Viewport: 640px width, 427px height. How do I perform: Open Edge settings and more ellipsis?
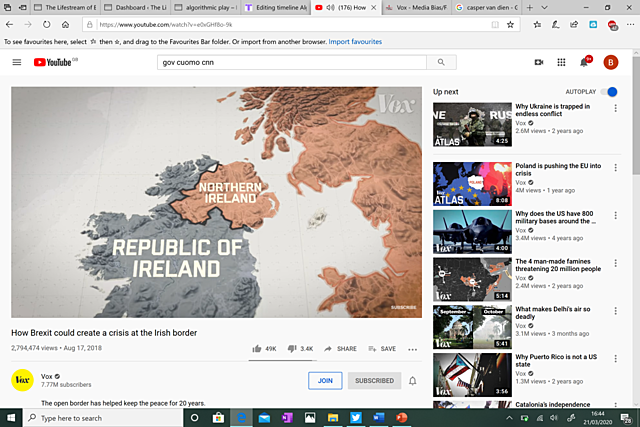point(630,24)
